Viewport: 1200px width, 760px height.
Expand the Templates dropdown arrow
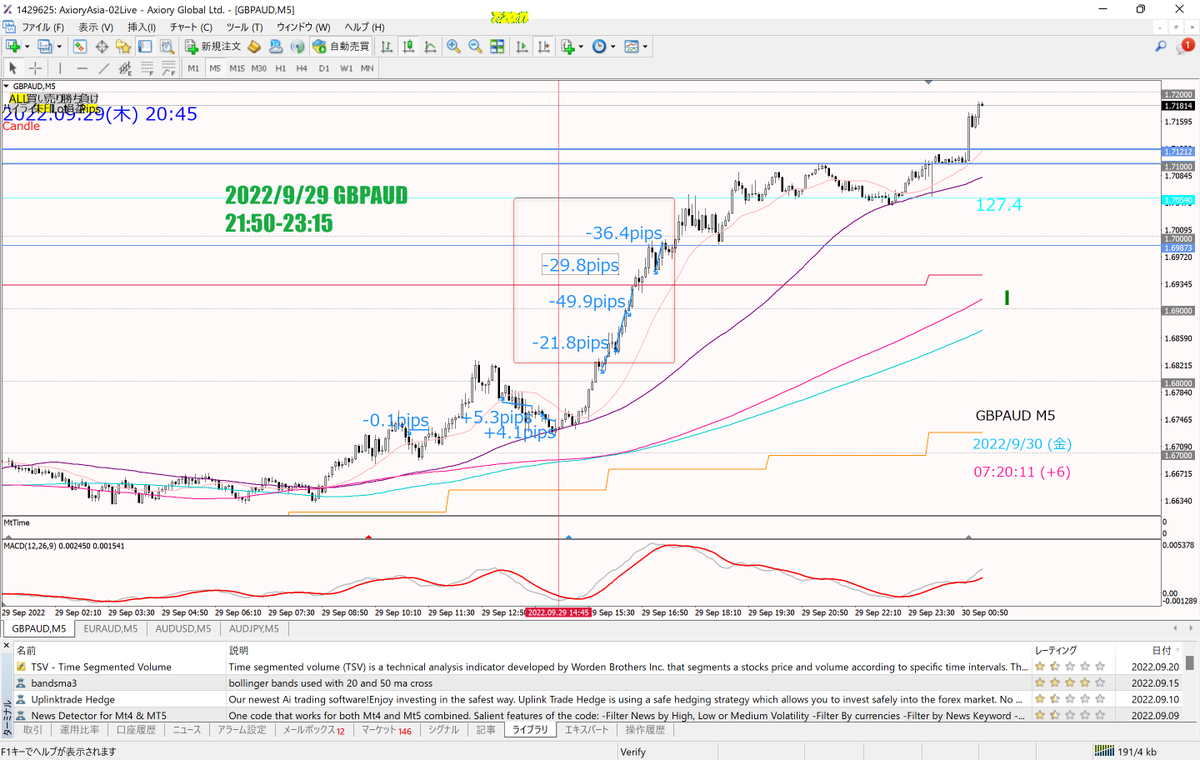point(645,46)
